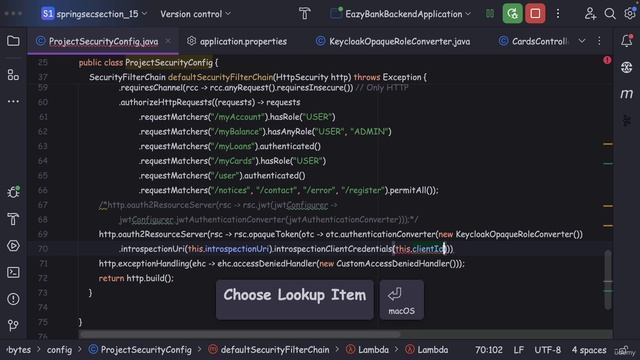640x360 pixels.
Task: Click the horizontal editor scrollbar
Action: point(239,334)
